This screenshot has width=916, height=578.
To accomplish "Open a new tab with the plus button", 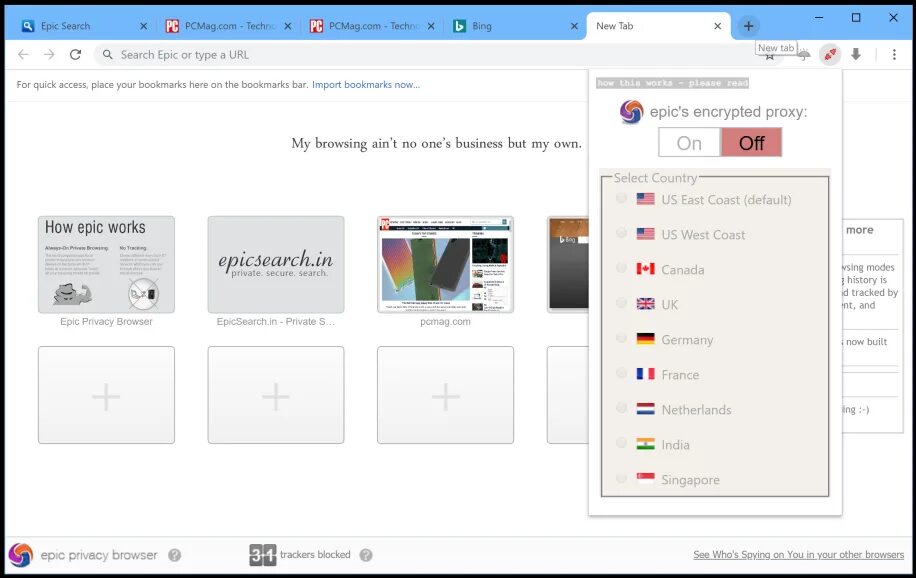I will (x=748, y=26).
